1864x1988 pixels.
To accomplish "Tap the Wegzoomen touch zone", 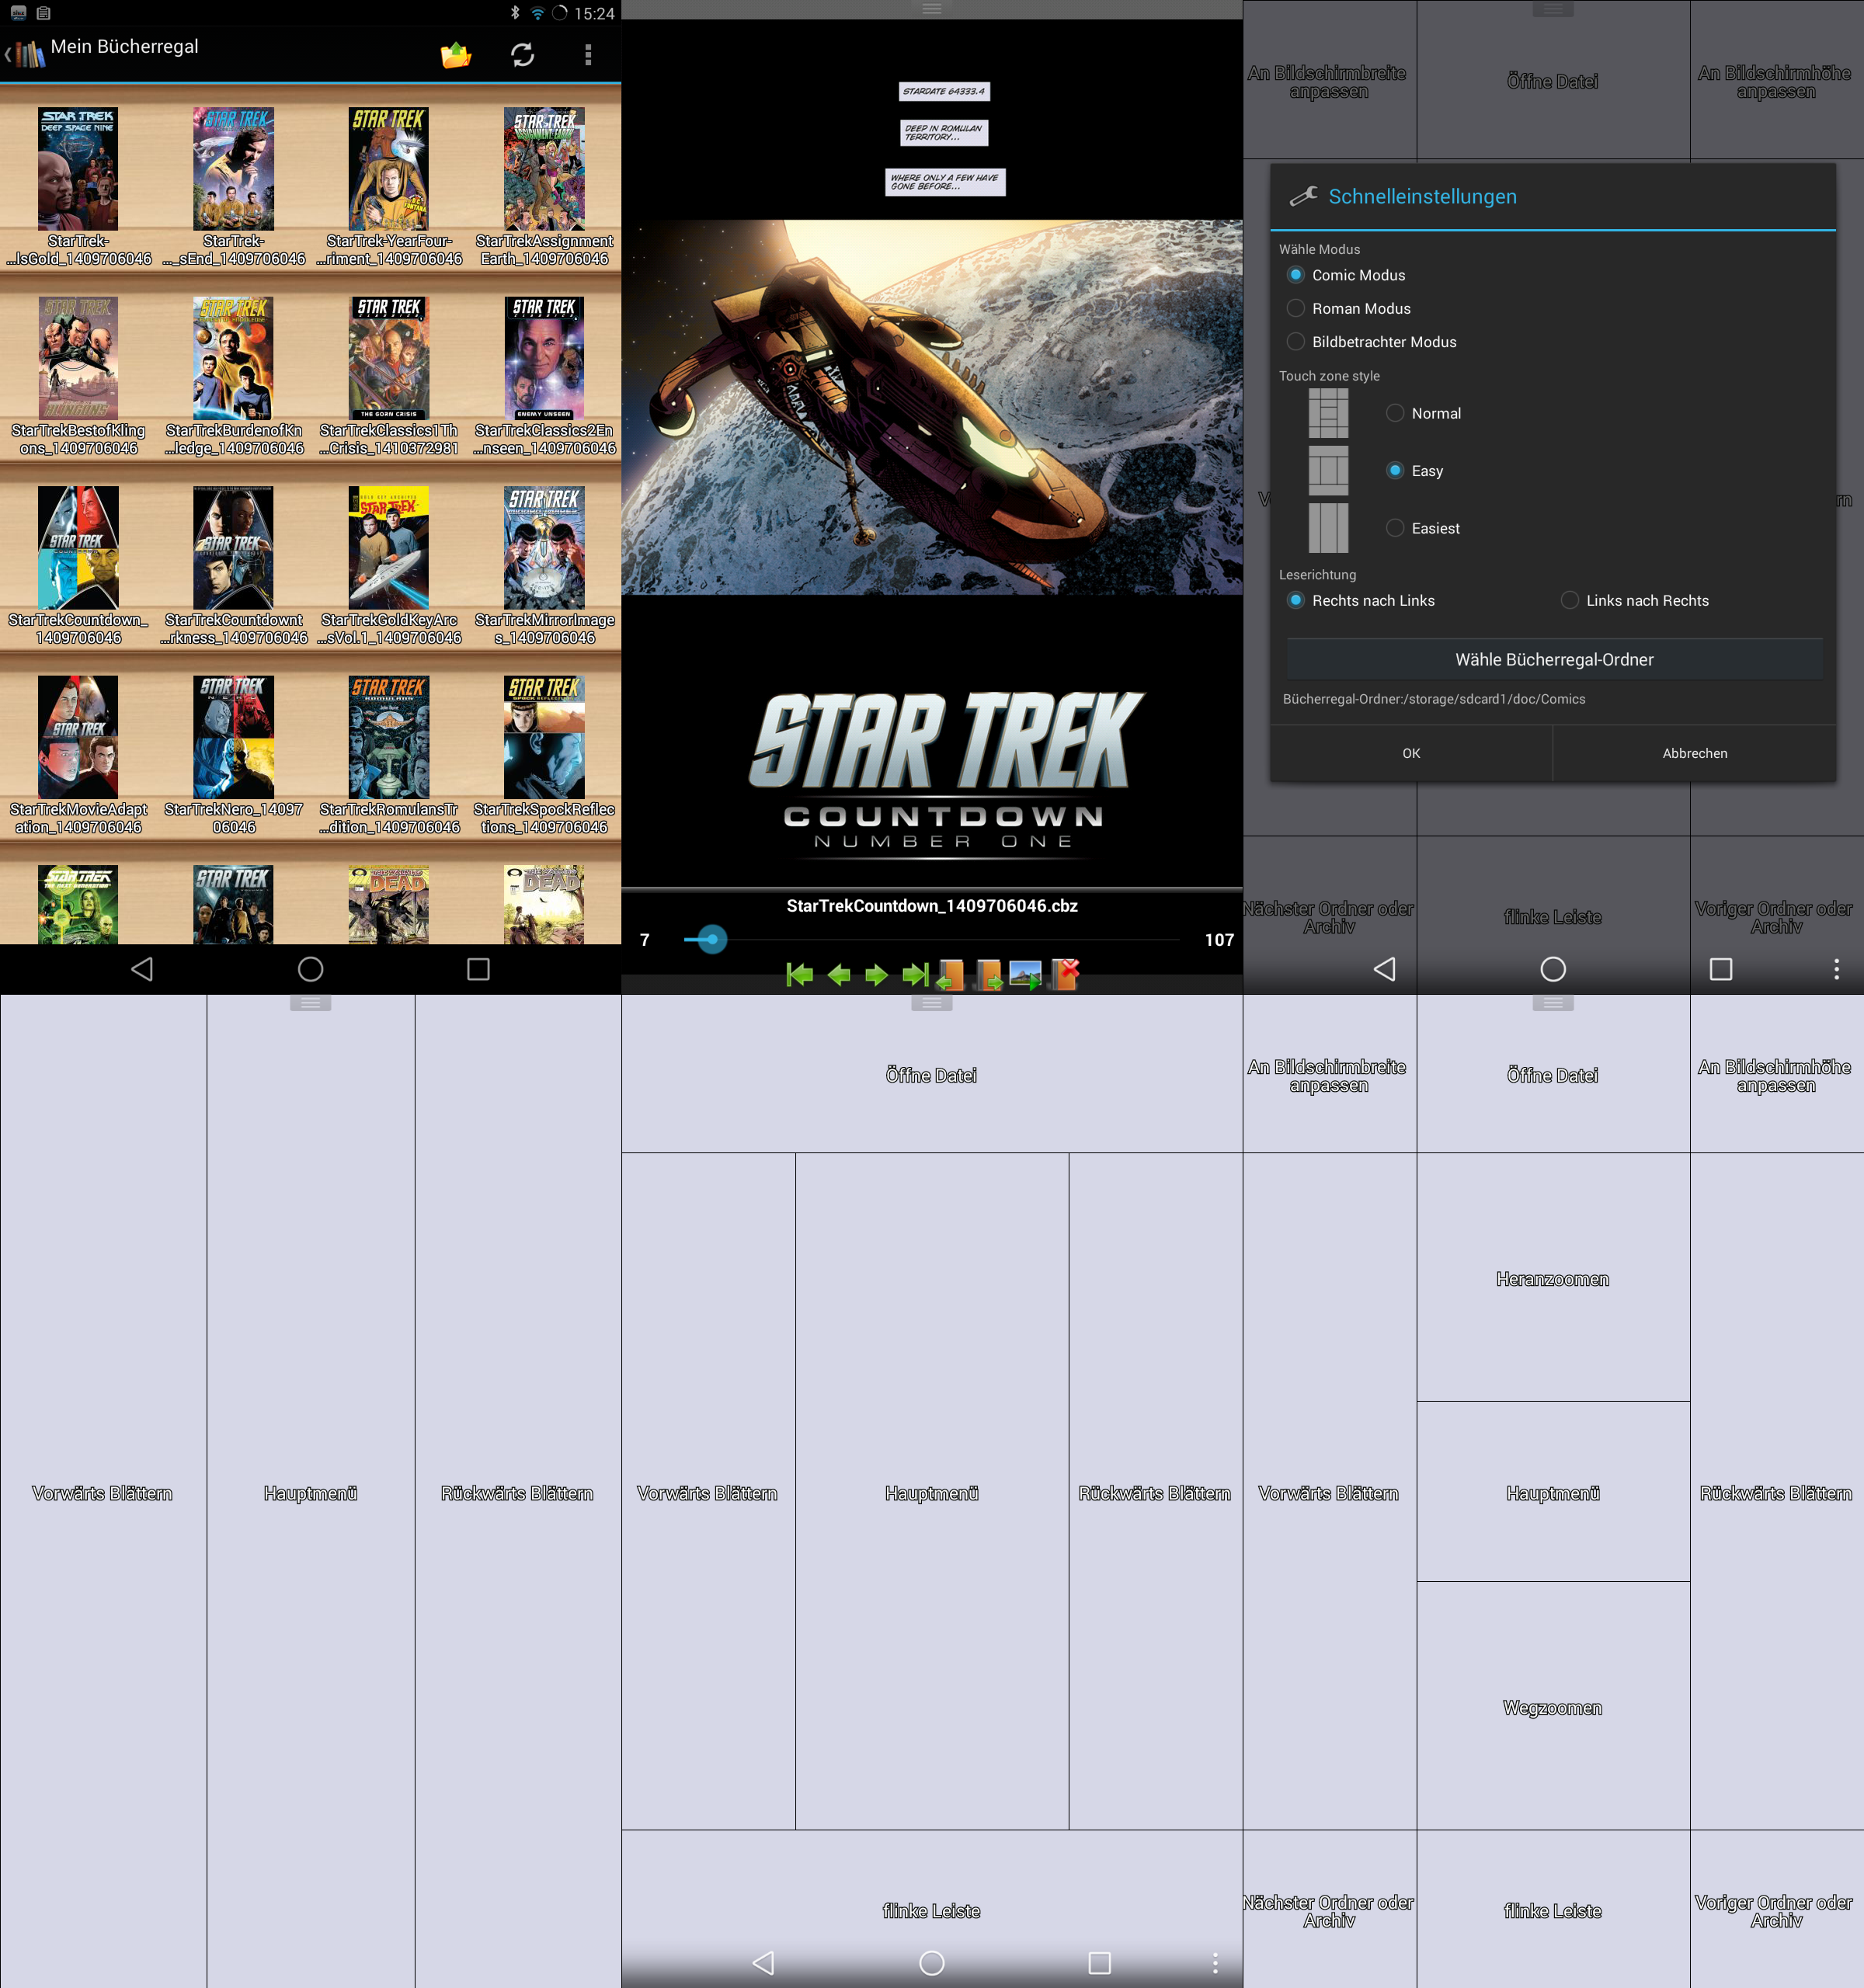I will [1553, 1706].
